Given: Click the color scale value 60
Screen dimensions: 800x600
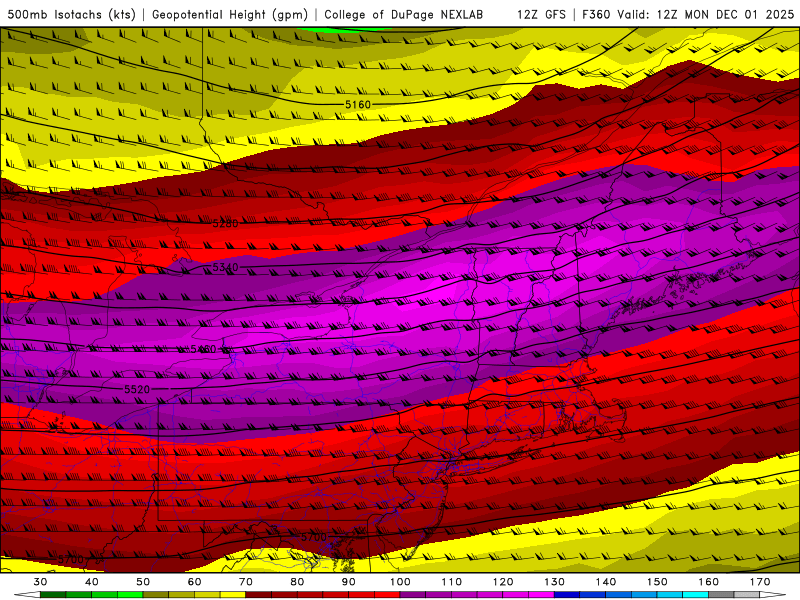Looking at the screenshot, I should (x=194, y=582).
